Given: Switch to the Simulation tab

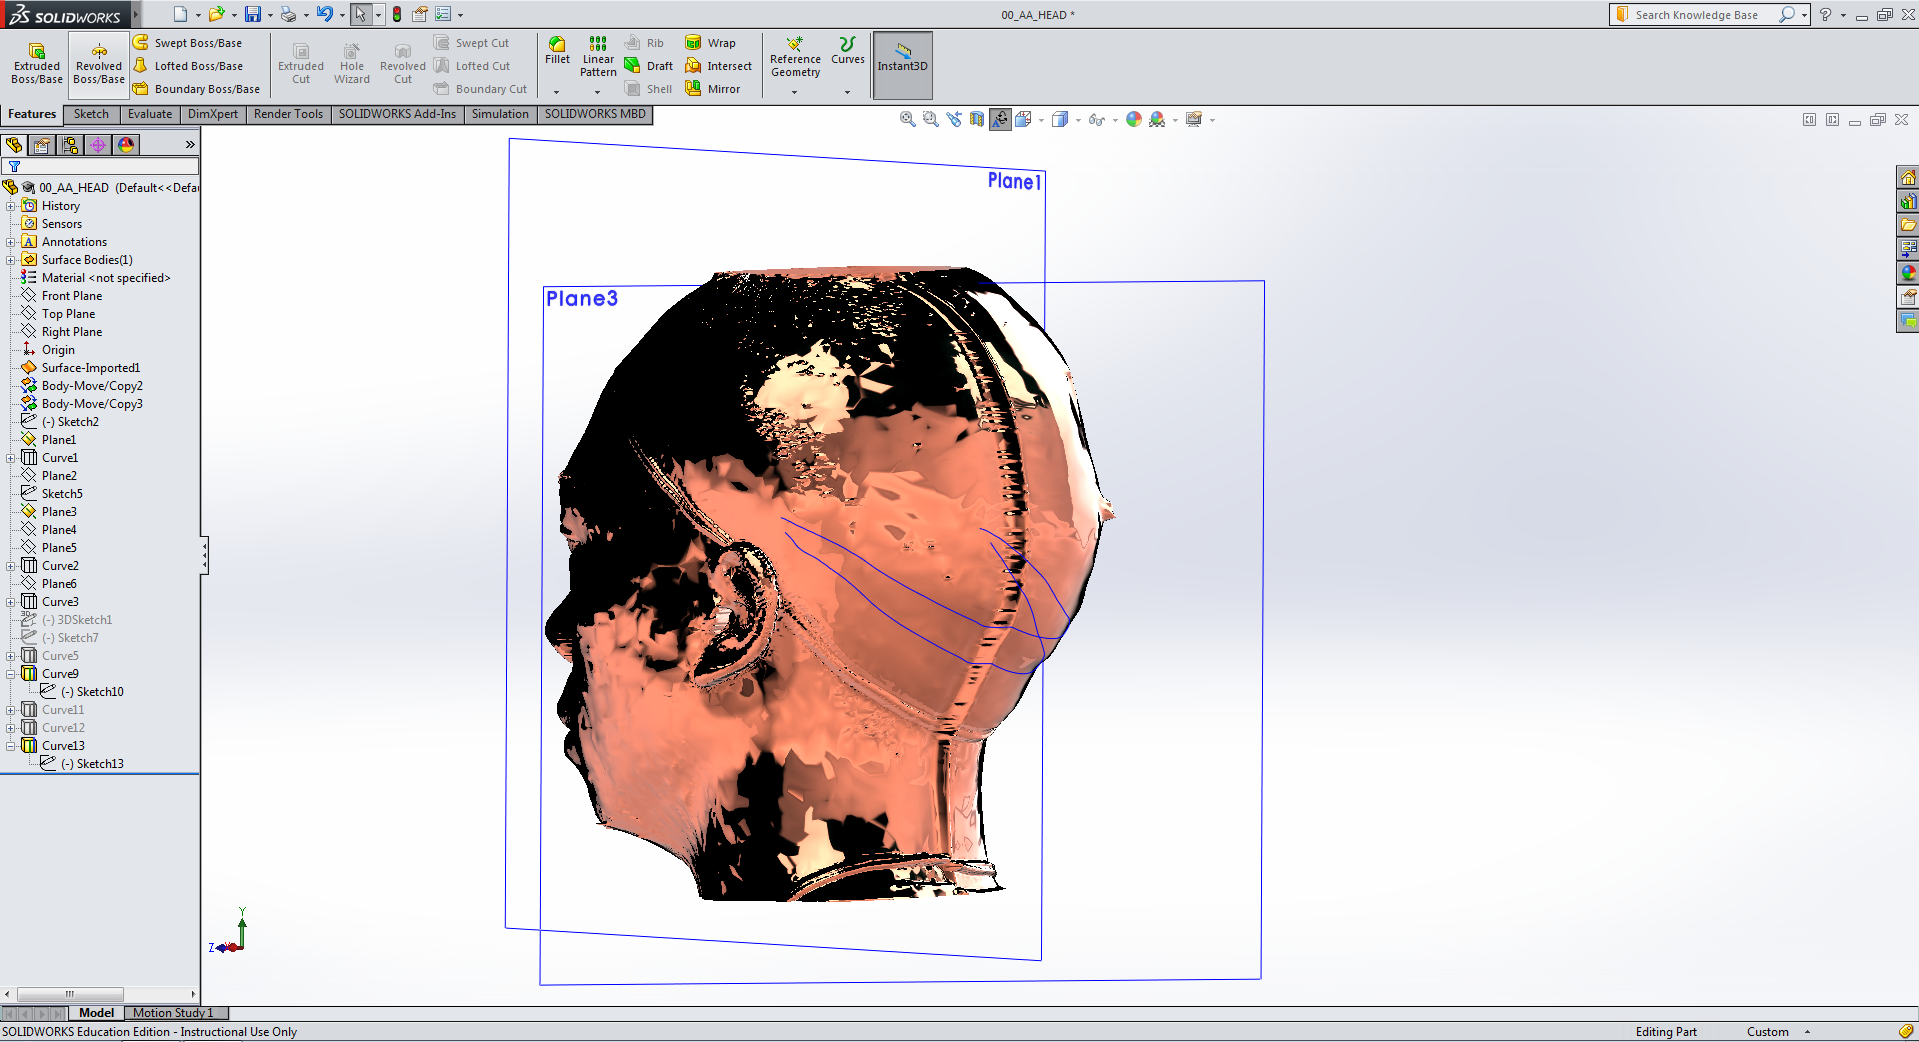Looking at the screenshot, I should (500, 114).
